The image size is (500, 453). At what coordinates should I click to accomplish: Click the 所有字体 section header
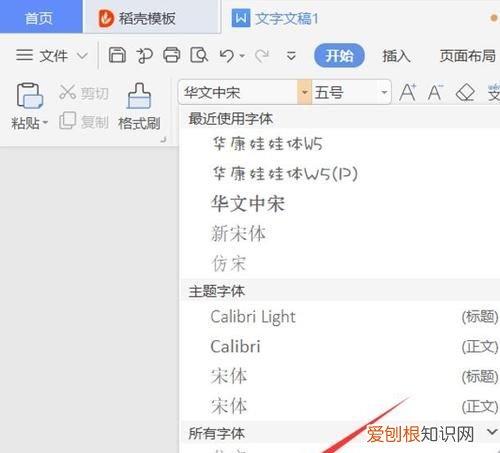click(217, 433)
